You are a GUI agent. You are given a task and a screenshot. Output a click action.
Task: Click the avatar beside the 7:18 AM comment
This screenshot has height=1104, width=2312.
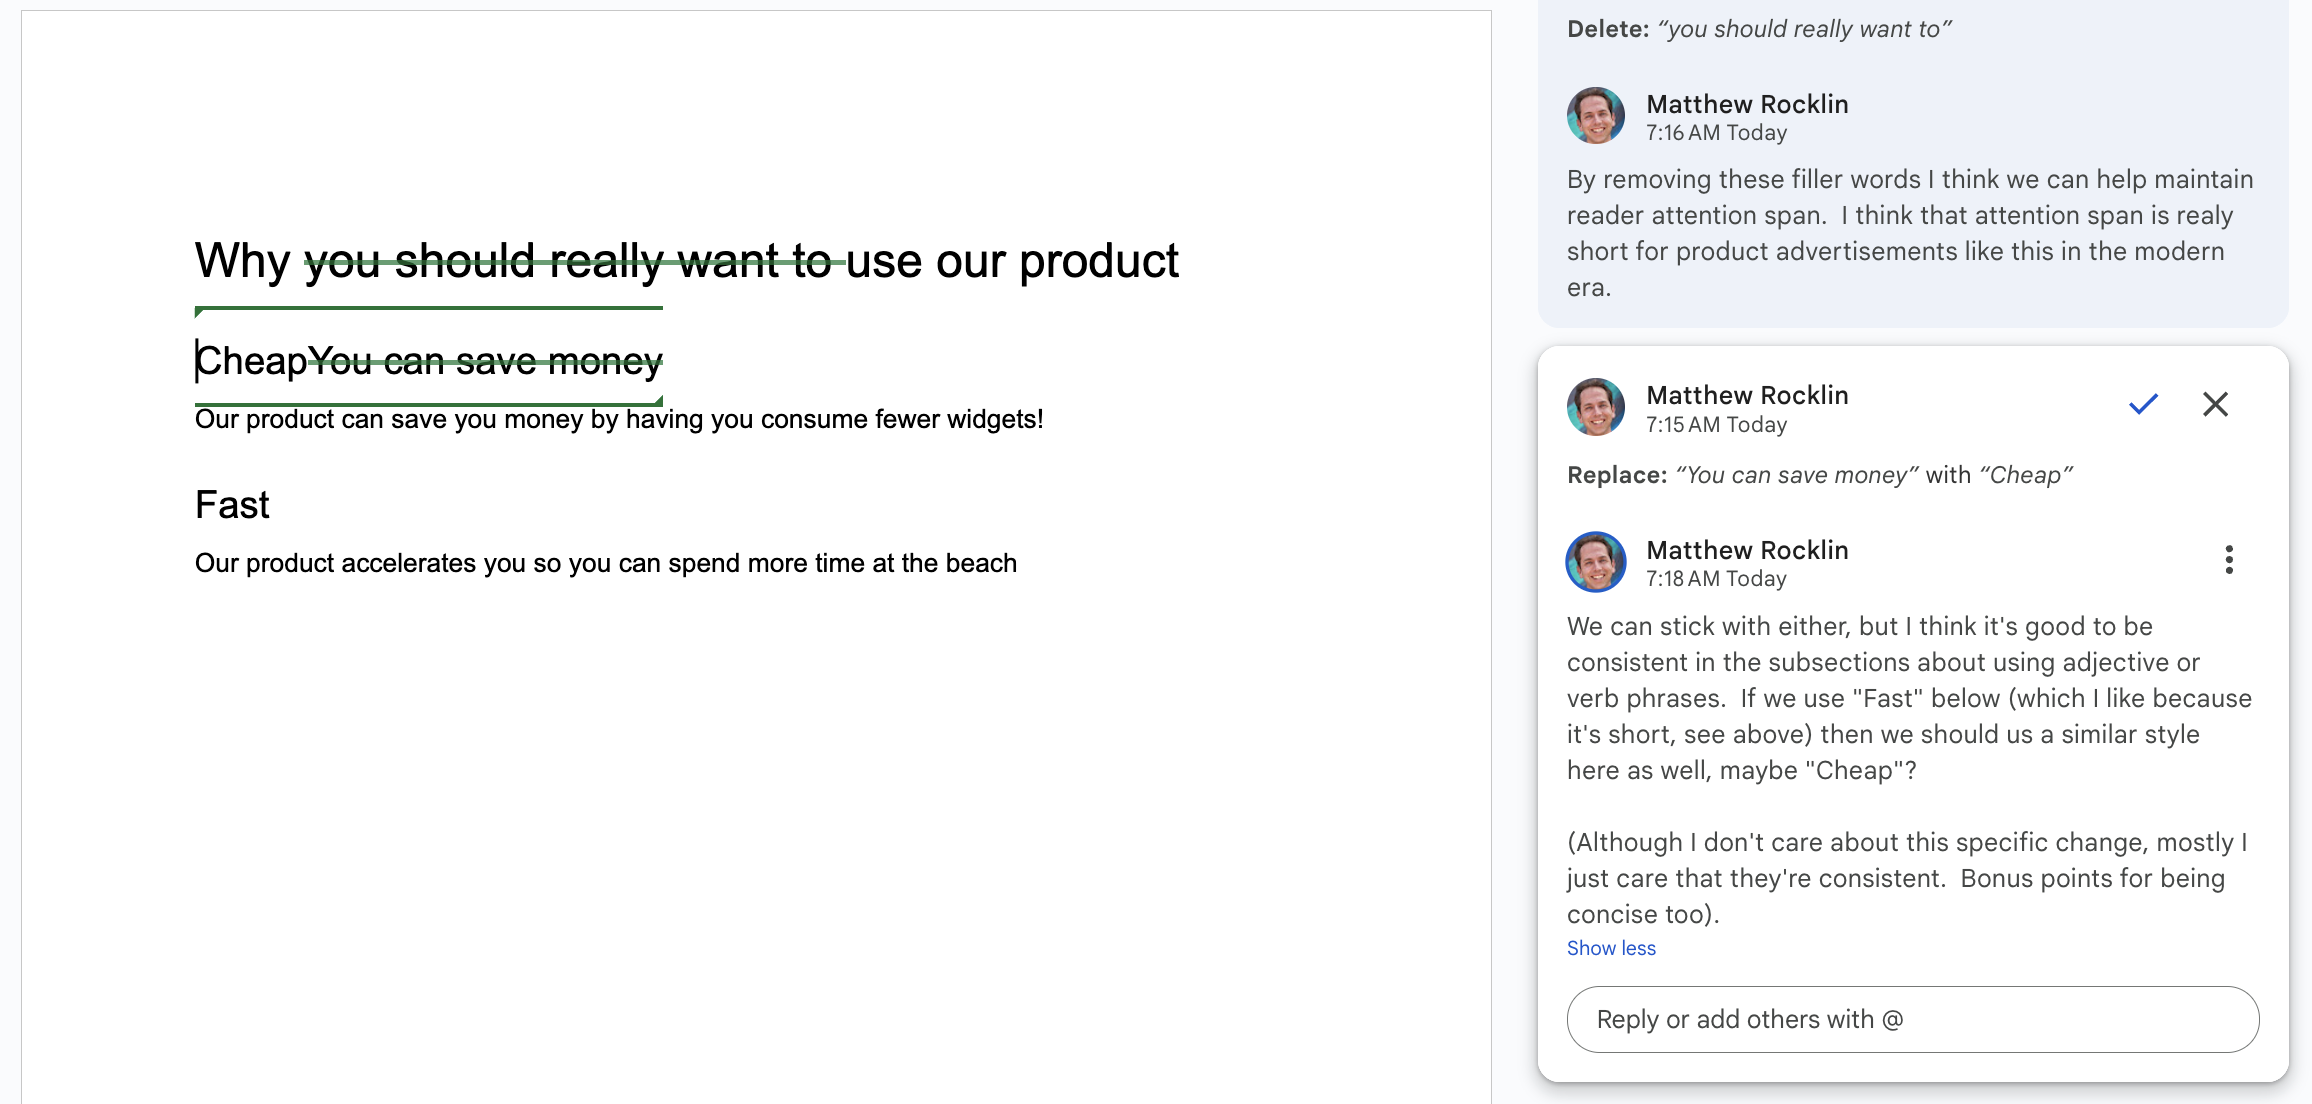1595,562
